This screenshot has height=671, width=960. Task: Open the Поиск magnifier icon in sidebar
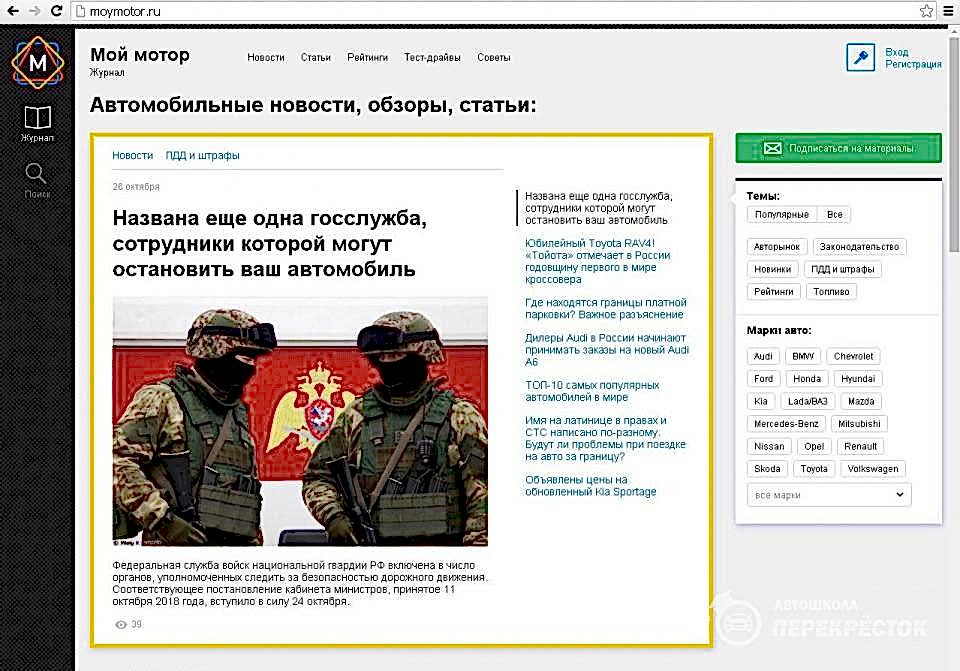click(x=37, y=174)
